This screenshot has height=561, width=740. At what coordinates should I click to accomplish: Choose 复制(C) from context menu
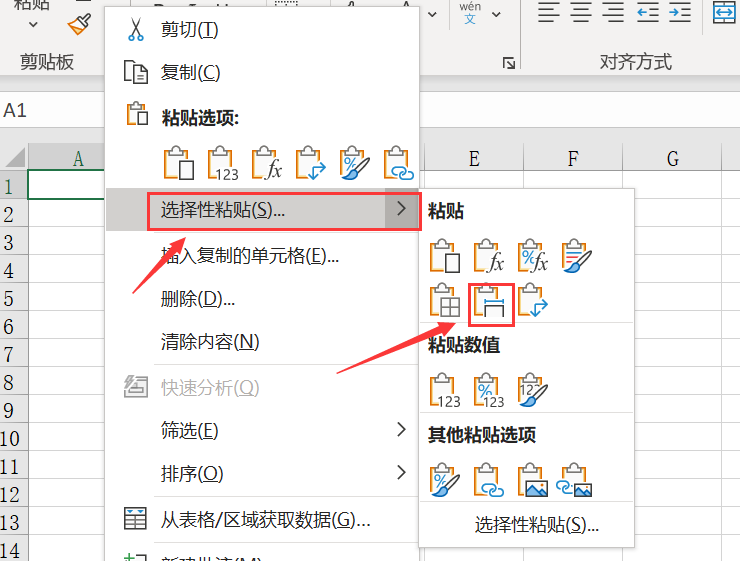(x=262, y=72)
